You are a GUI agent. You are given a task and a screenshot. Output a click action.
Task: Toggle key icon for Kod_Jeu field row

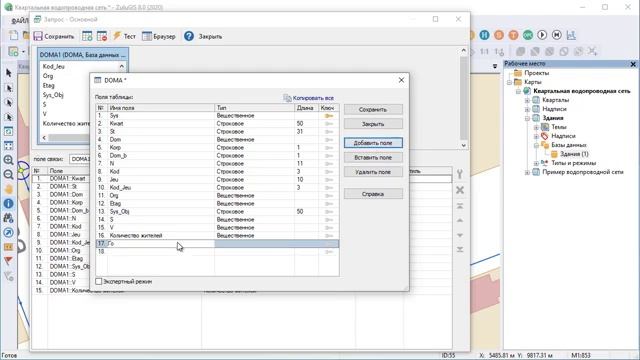pos(329,188)
